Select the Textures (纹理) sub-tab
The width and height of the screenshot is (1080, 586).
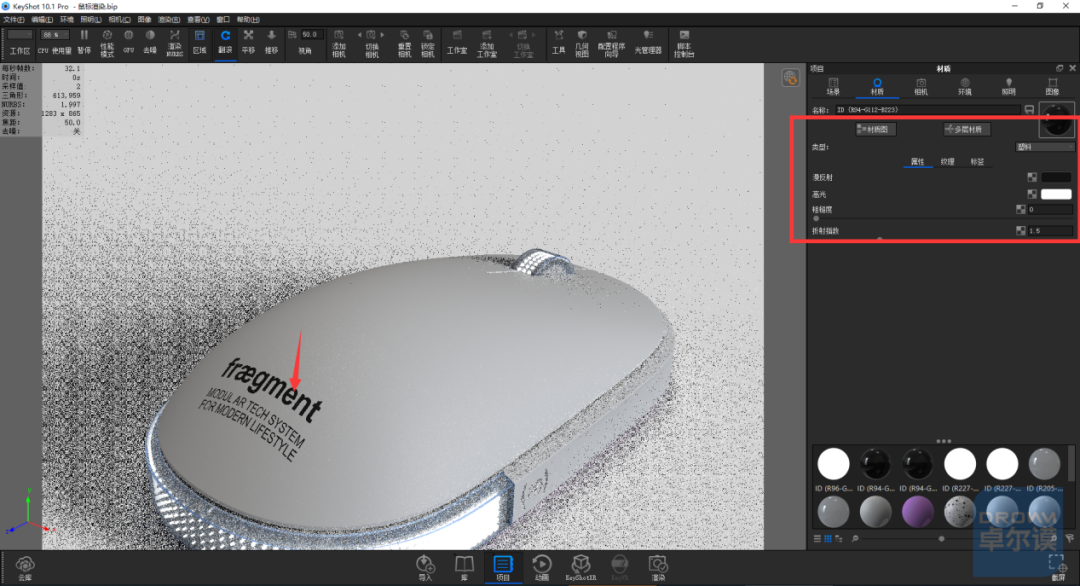(x=948, y=162)
